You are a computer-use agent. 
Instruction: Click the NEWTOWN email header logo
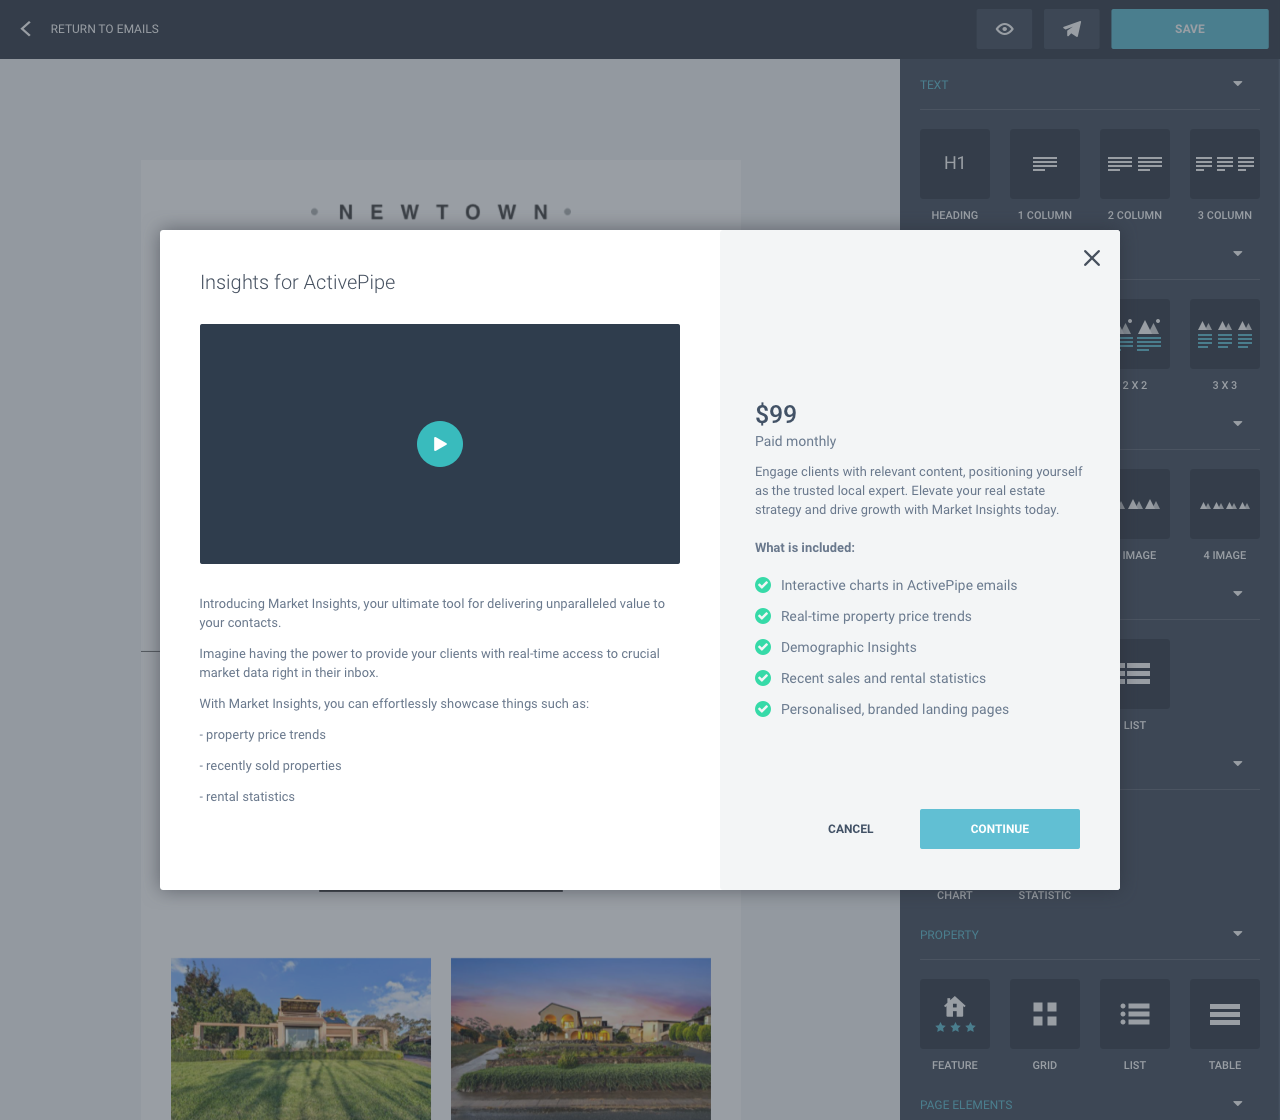(x=441, y=212)
